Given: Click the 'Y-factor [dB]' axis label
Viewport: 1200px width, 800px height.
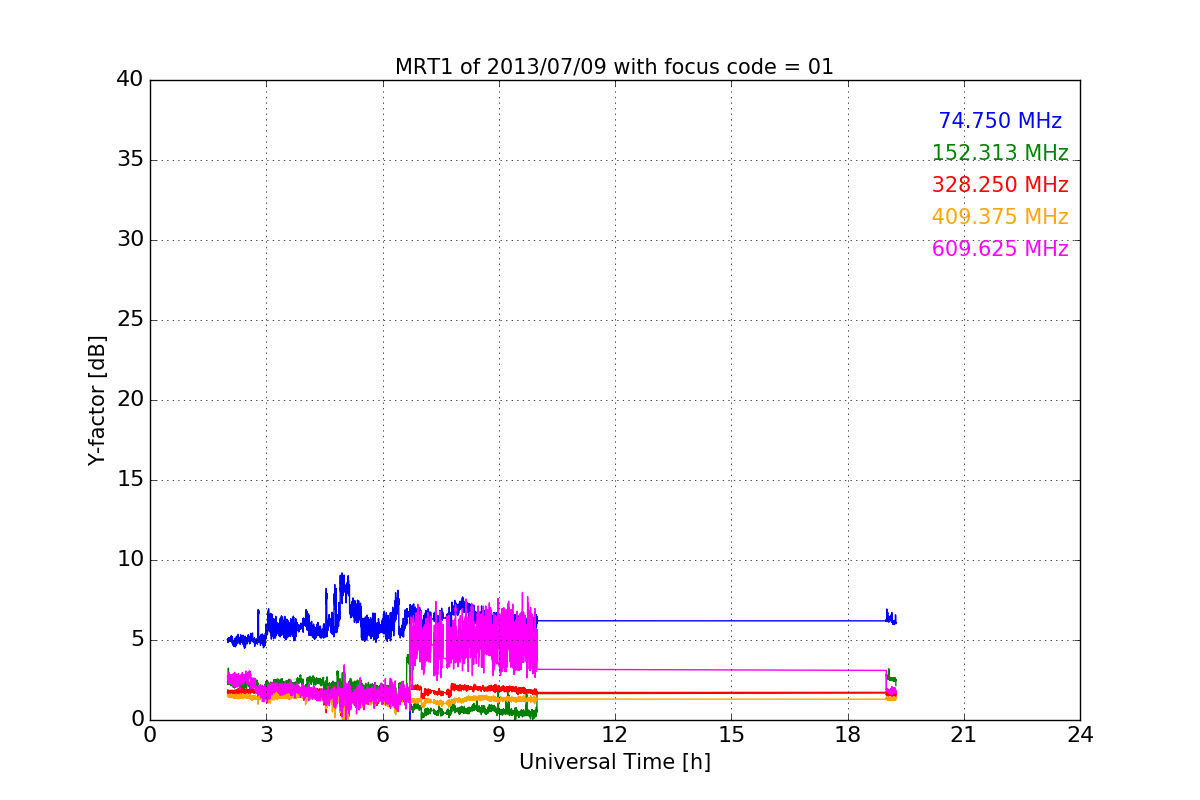Looking at the screenshot, I should [x=97, y=400].
